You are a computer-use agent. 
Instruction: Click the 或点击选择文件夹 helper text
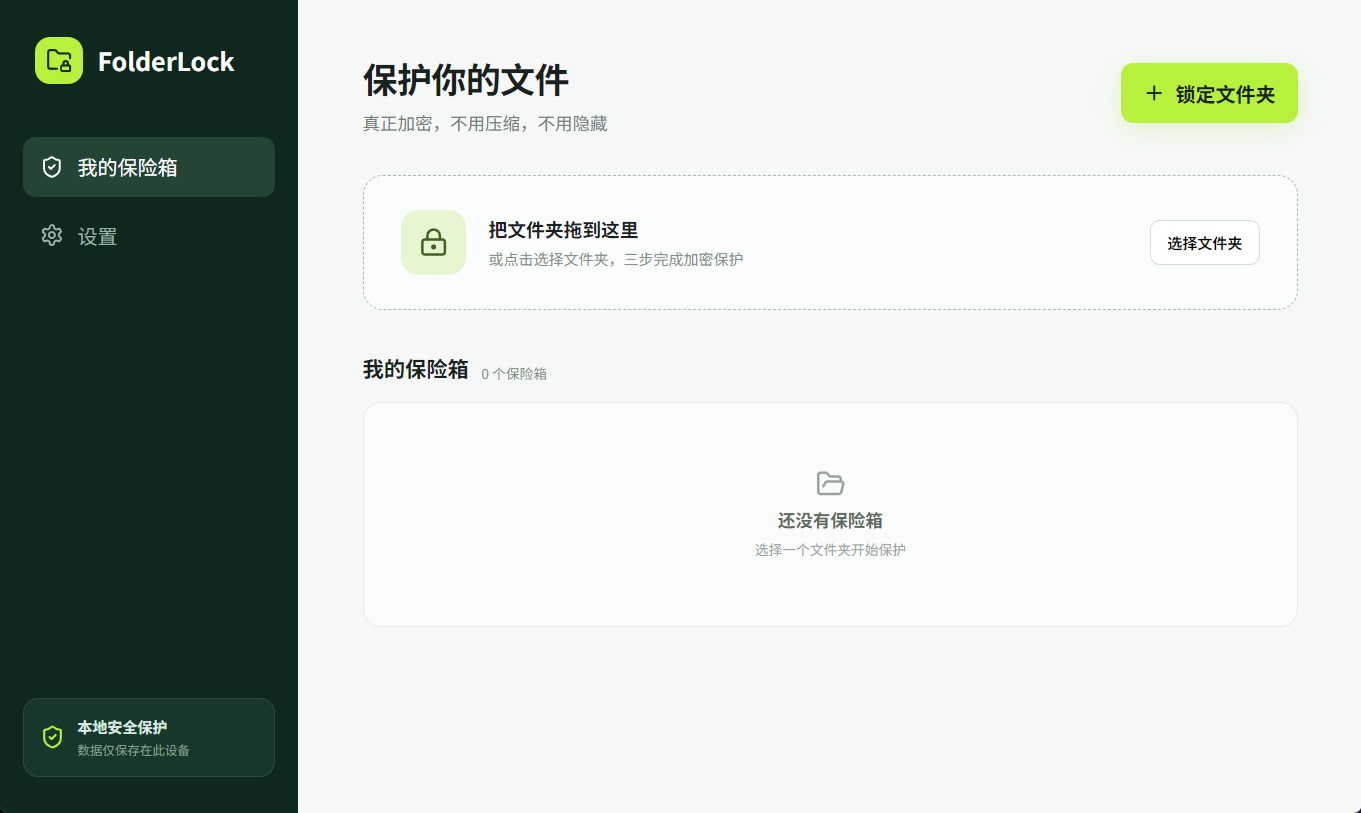[x=615, y=260]
